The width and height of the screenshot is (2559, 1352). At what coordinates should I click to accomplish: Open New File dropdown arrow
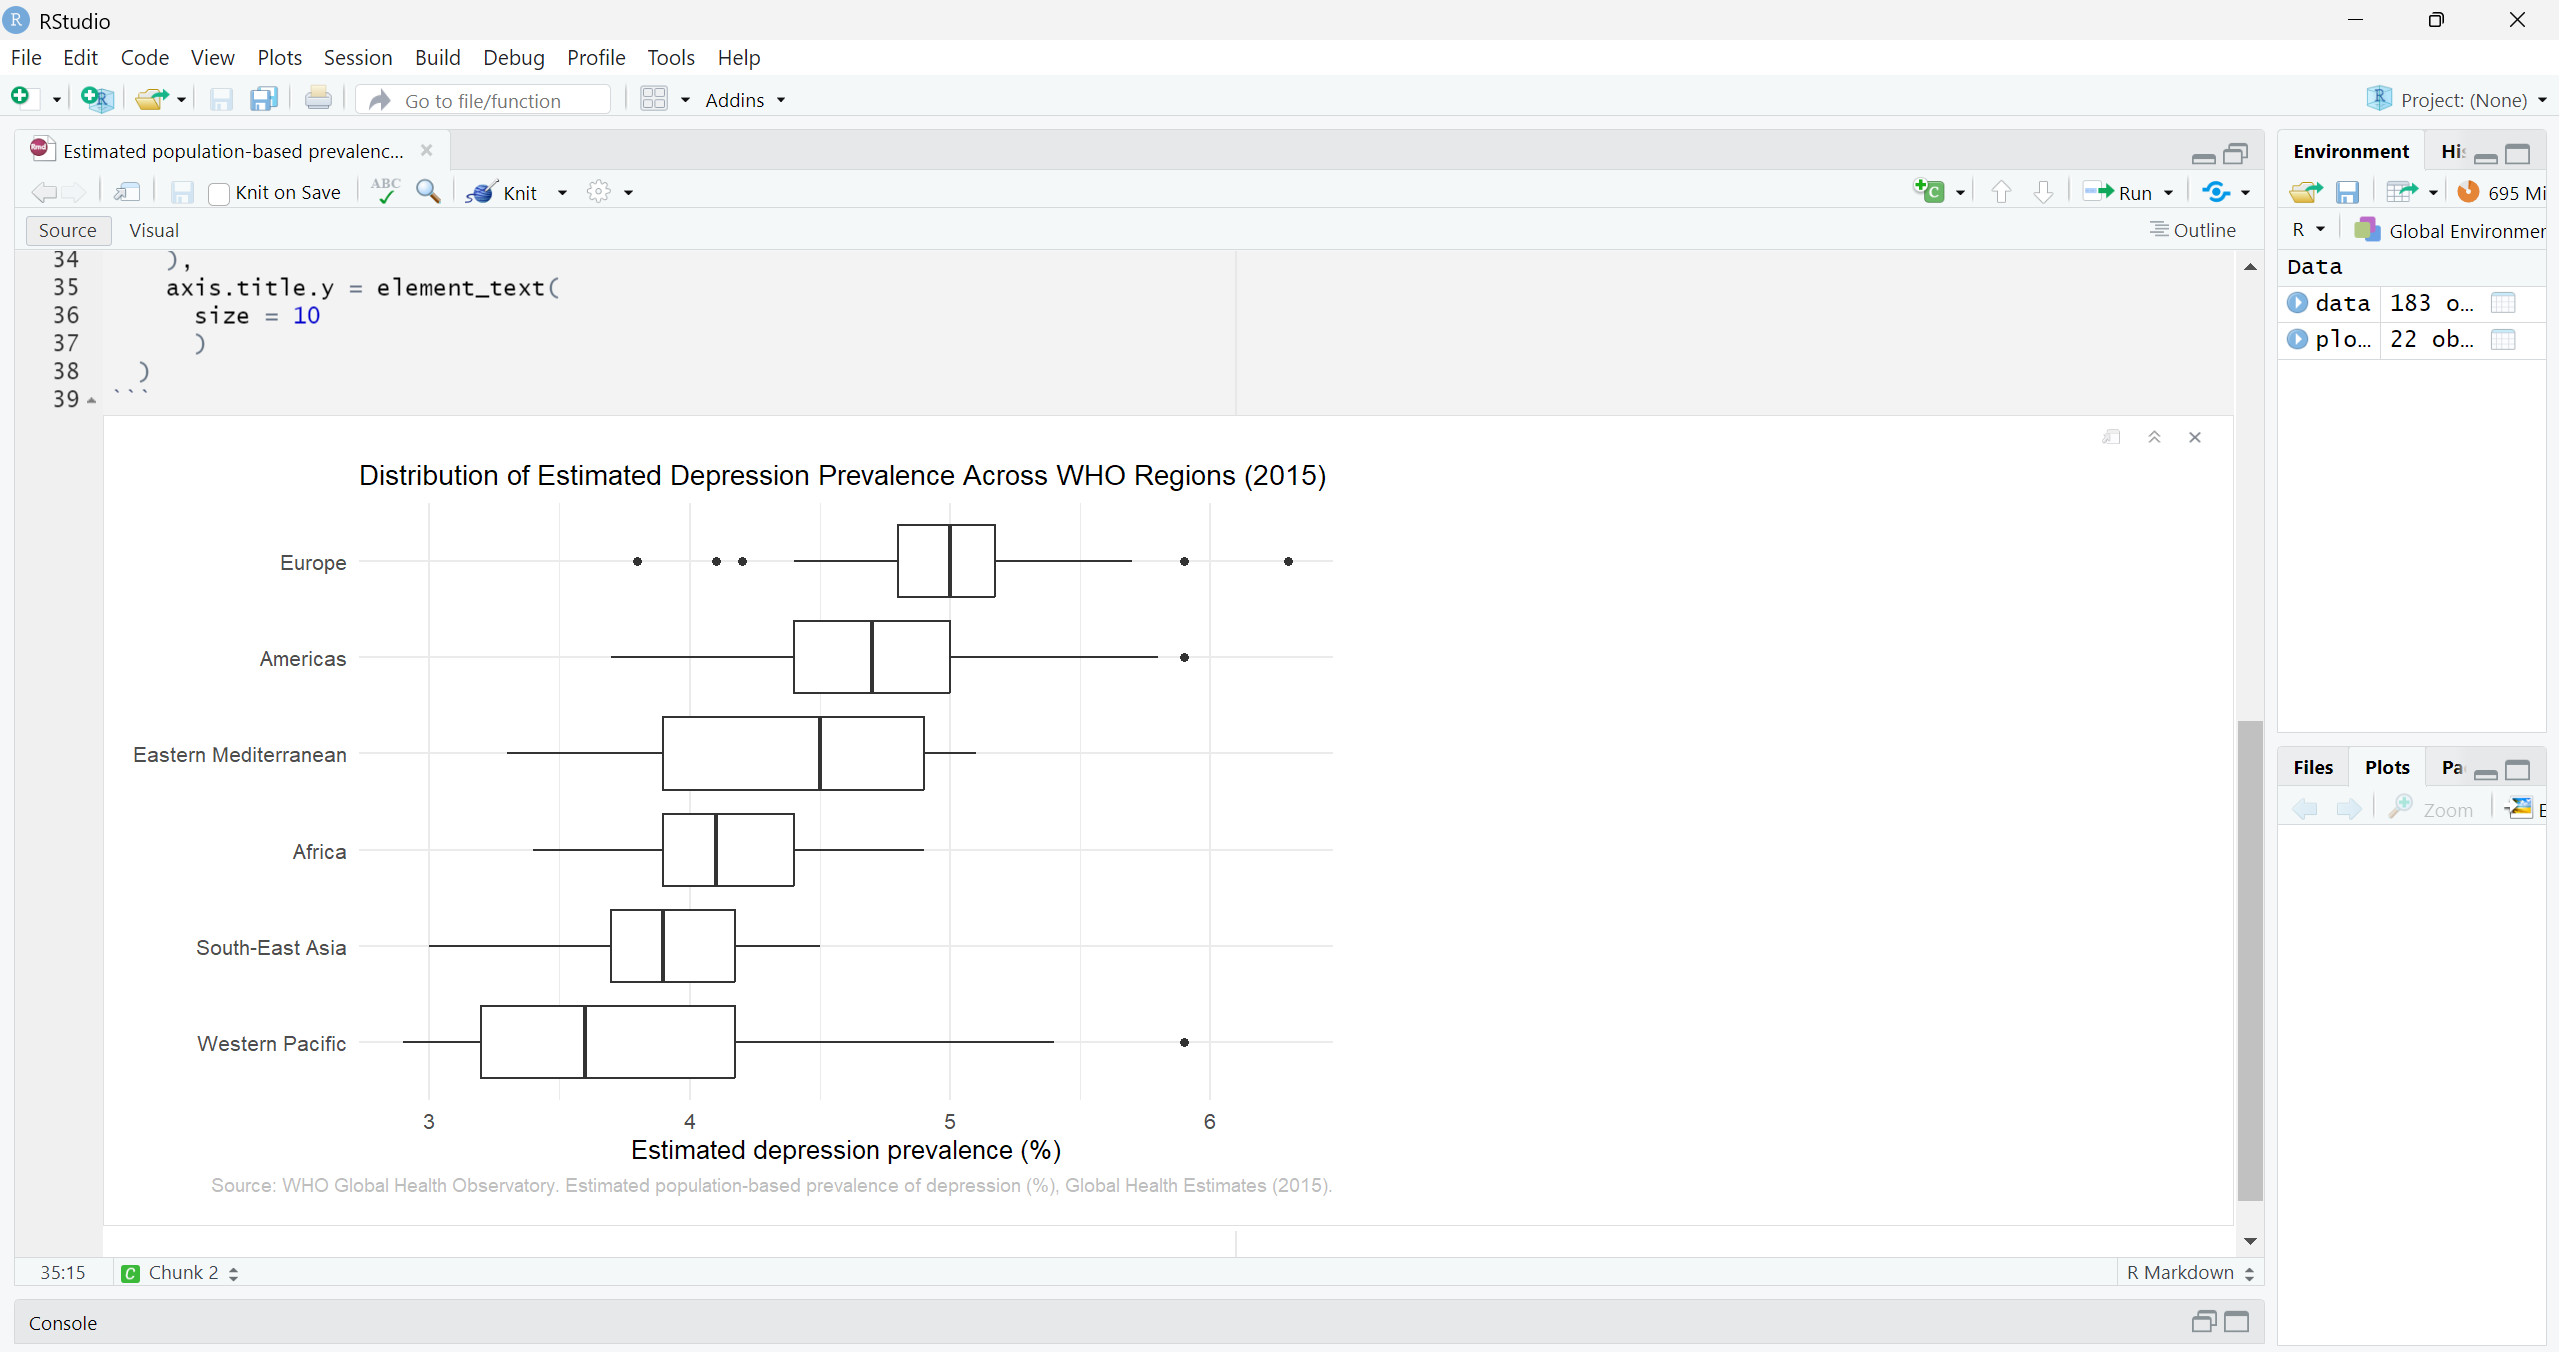tap(56, 99)
